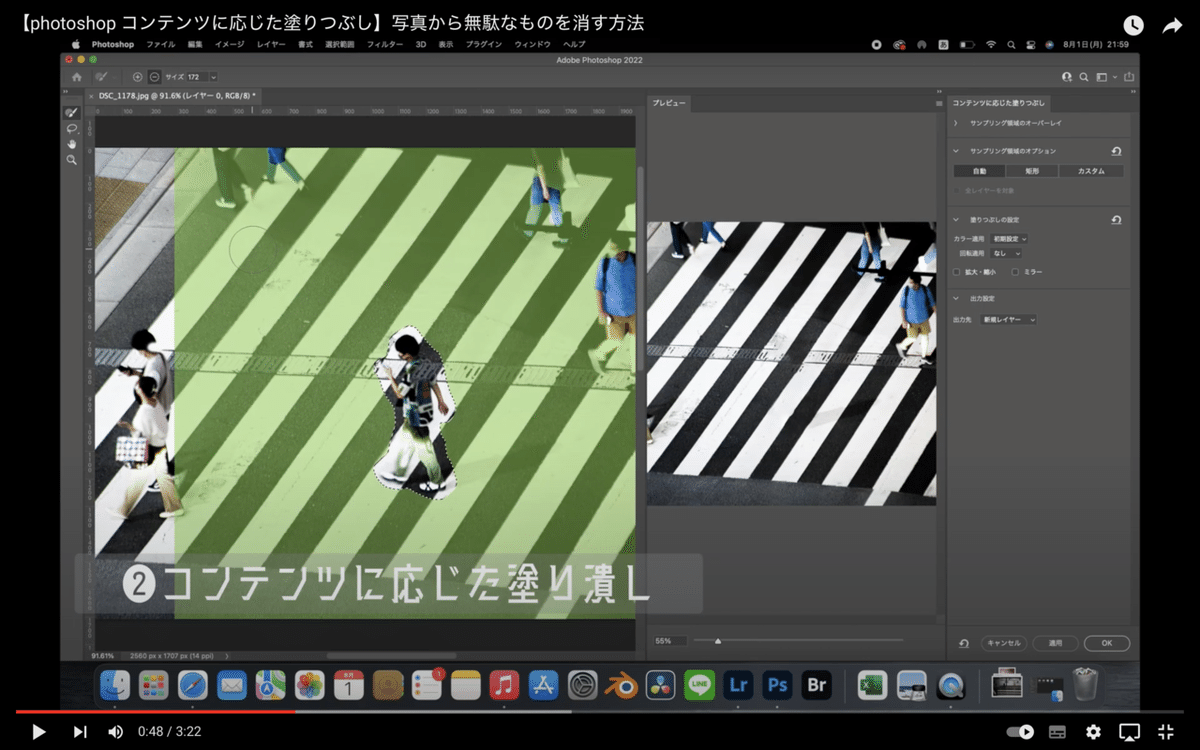Open DaVinci Resolve in the Dock
The image size is (1200, 750).
coord(660,685)
